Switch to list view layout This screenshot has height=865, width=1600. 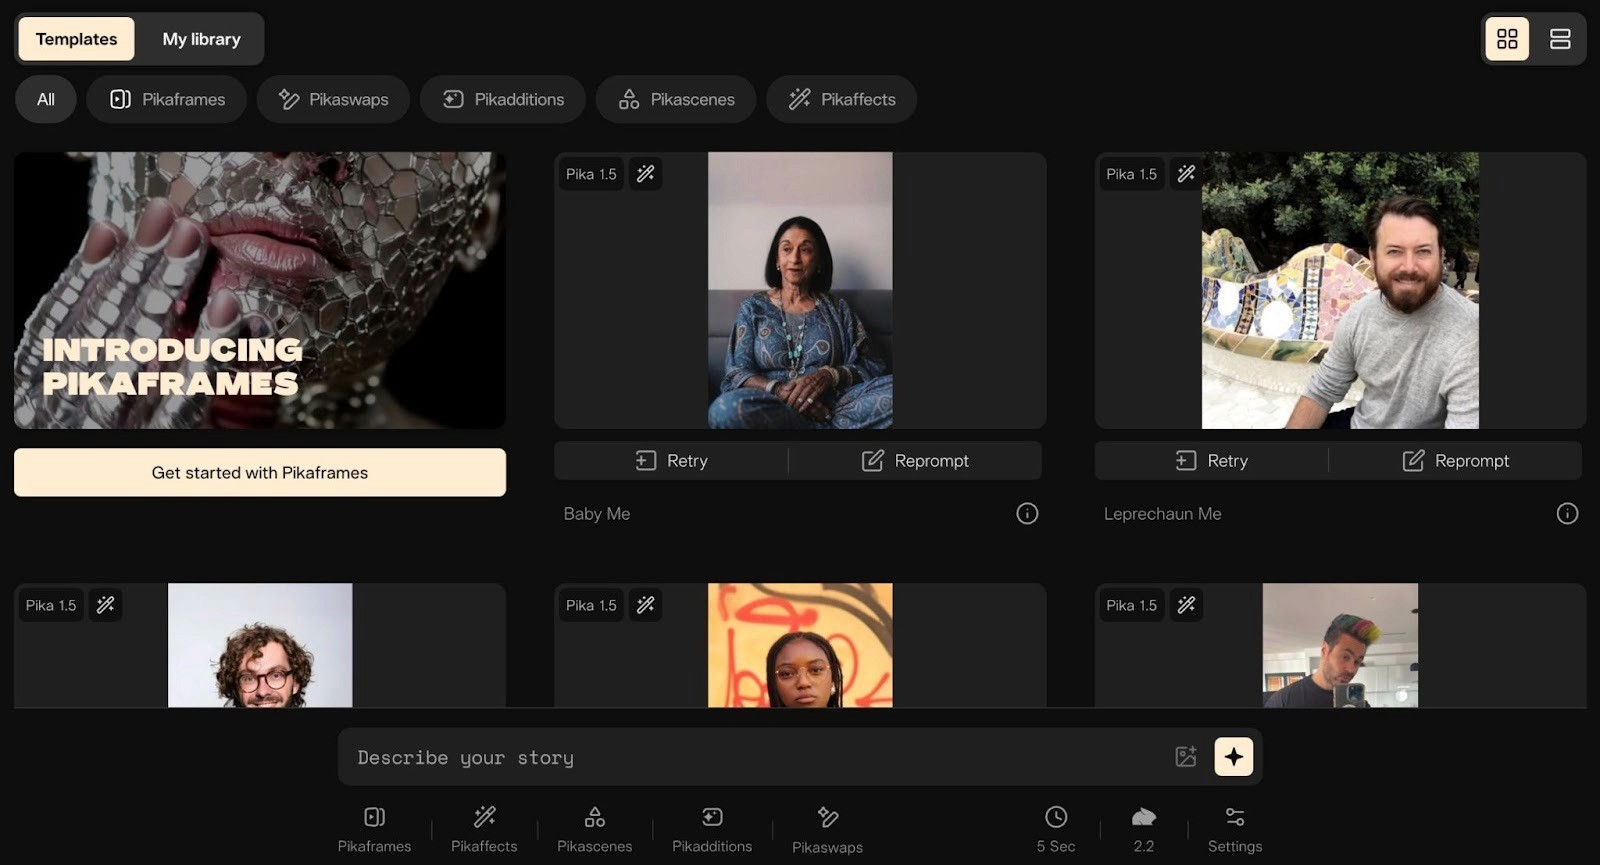[x=1560, y=39]
